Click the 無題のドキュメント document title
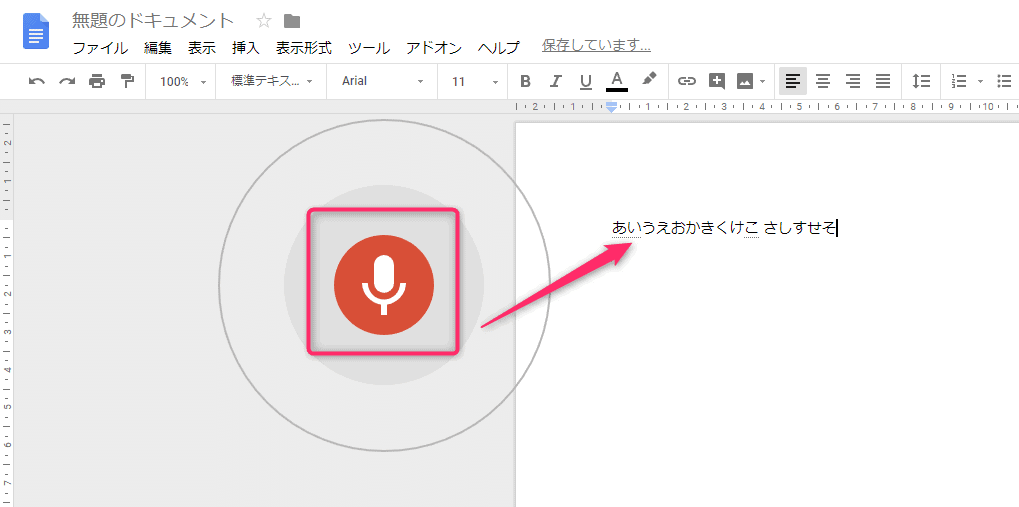 (153, 21)
